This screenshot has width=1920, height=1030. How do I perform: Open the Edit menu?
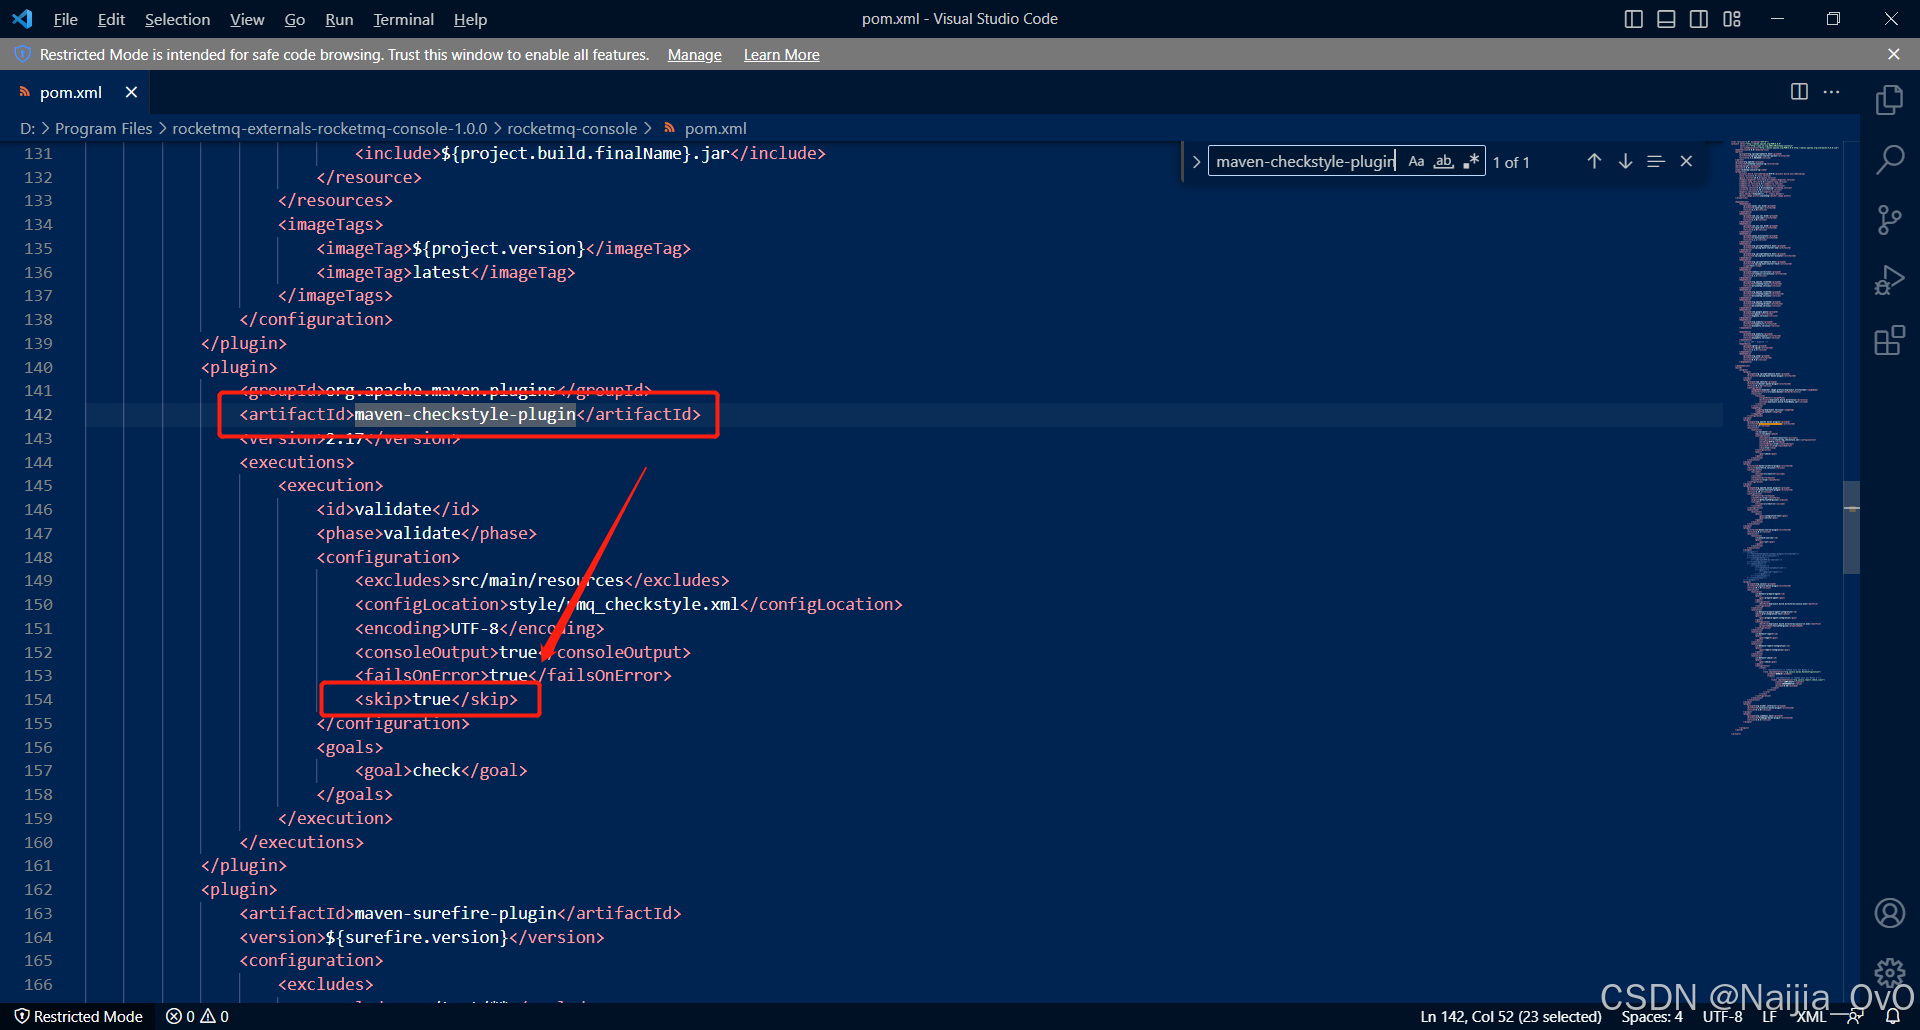111,19
